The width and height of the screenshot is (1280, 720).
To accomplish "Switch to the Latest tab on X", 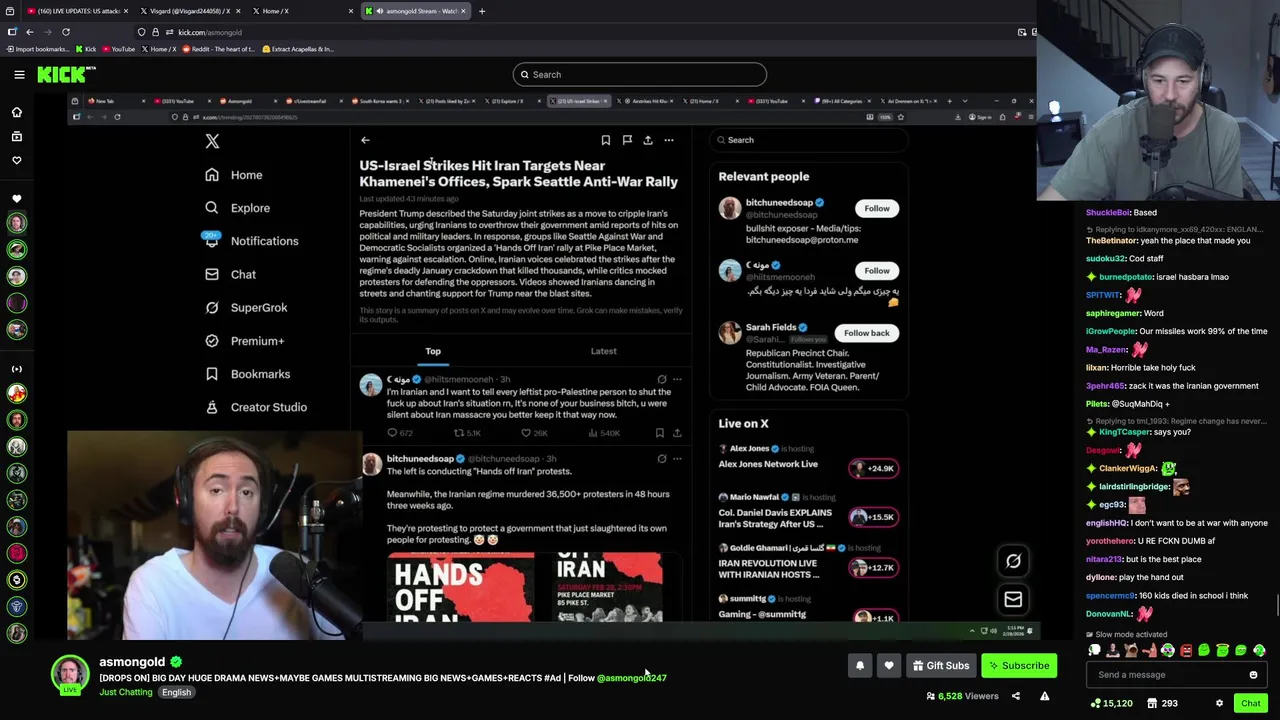I will pos(603,351).
